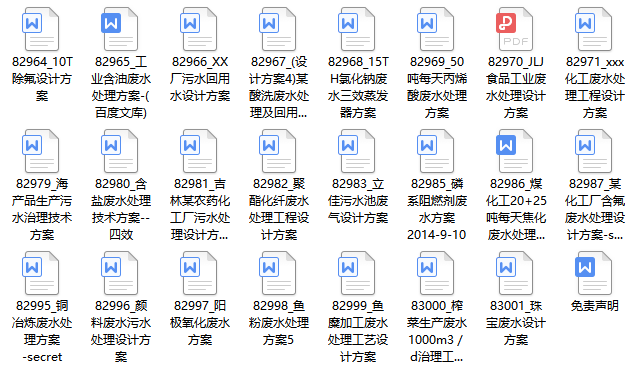Click label '82995_铜冶炼废水处理方案-secret'
The height and width of the screenshot is (371, 633).
click(42, 331)
